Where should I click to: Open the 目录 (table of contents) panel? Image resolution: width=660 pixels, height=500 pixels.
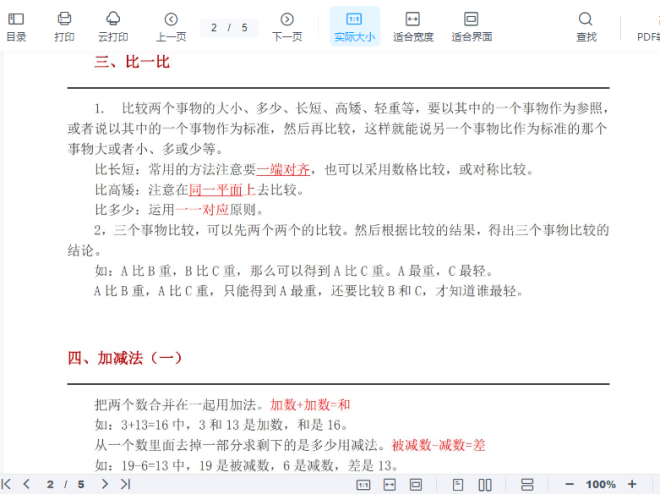[x=16, y=26]
